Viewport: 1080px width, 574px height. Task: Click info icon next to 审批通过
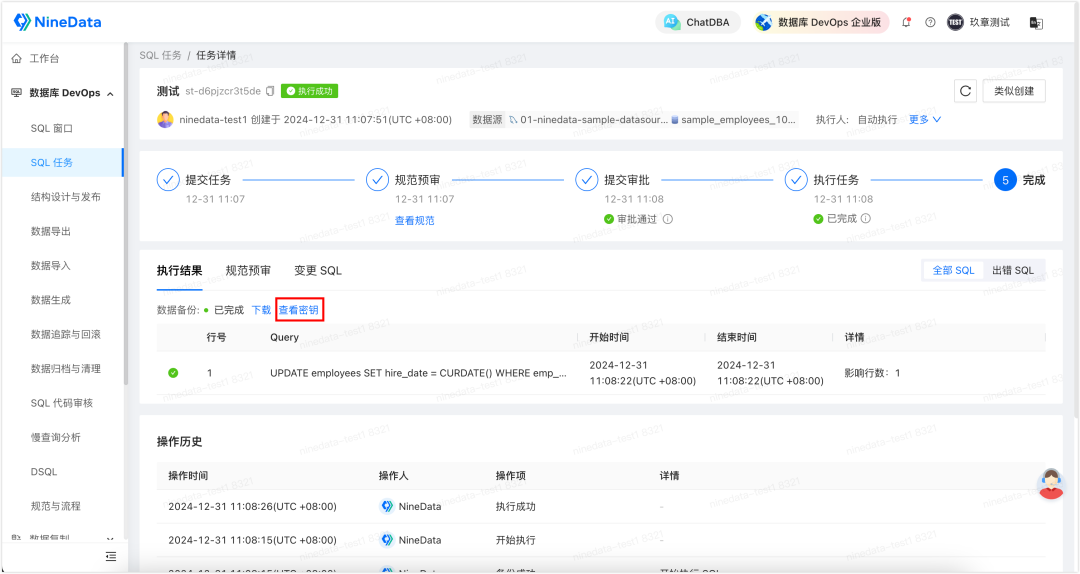coord(668,219)
